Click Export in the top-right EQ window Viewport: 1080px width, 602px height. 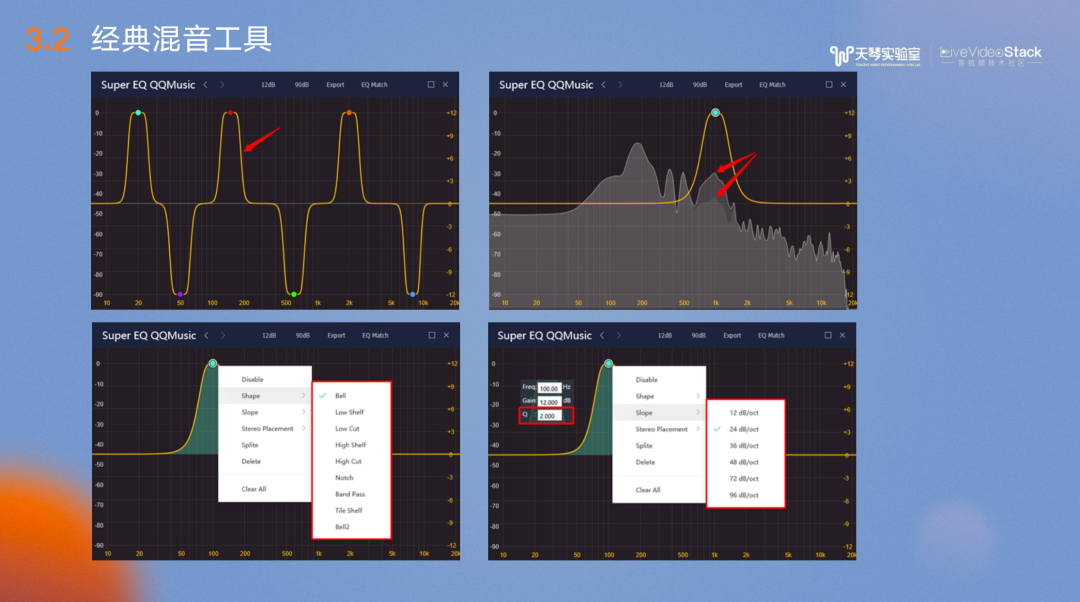[734, 85]
